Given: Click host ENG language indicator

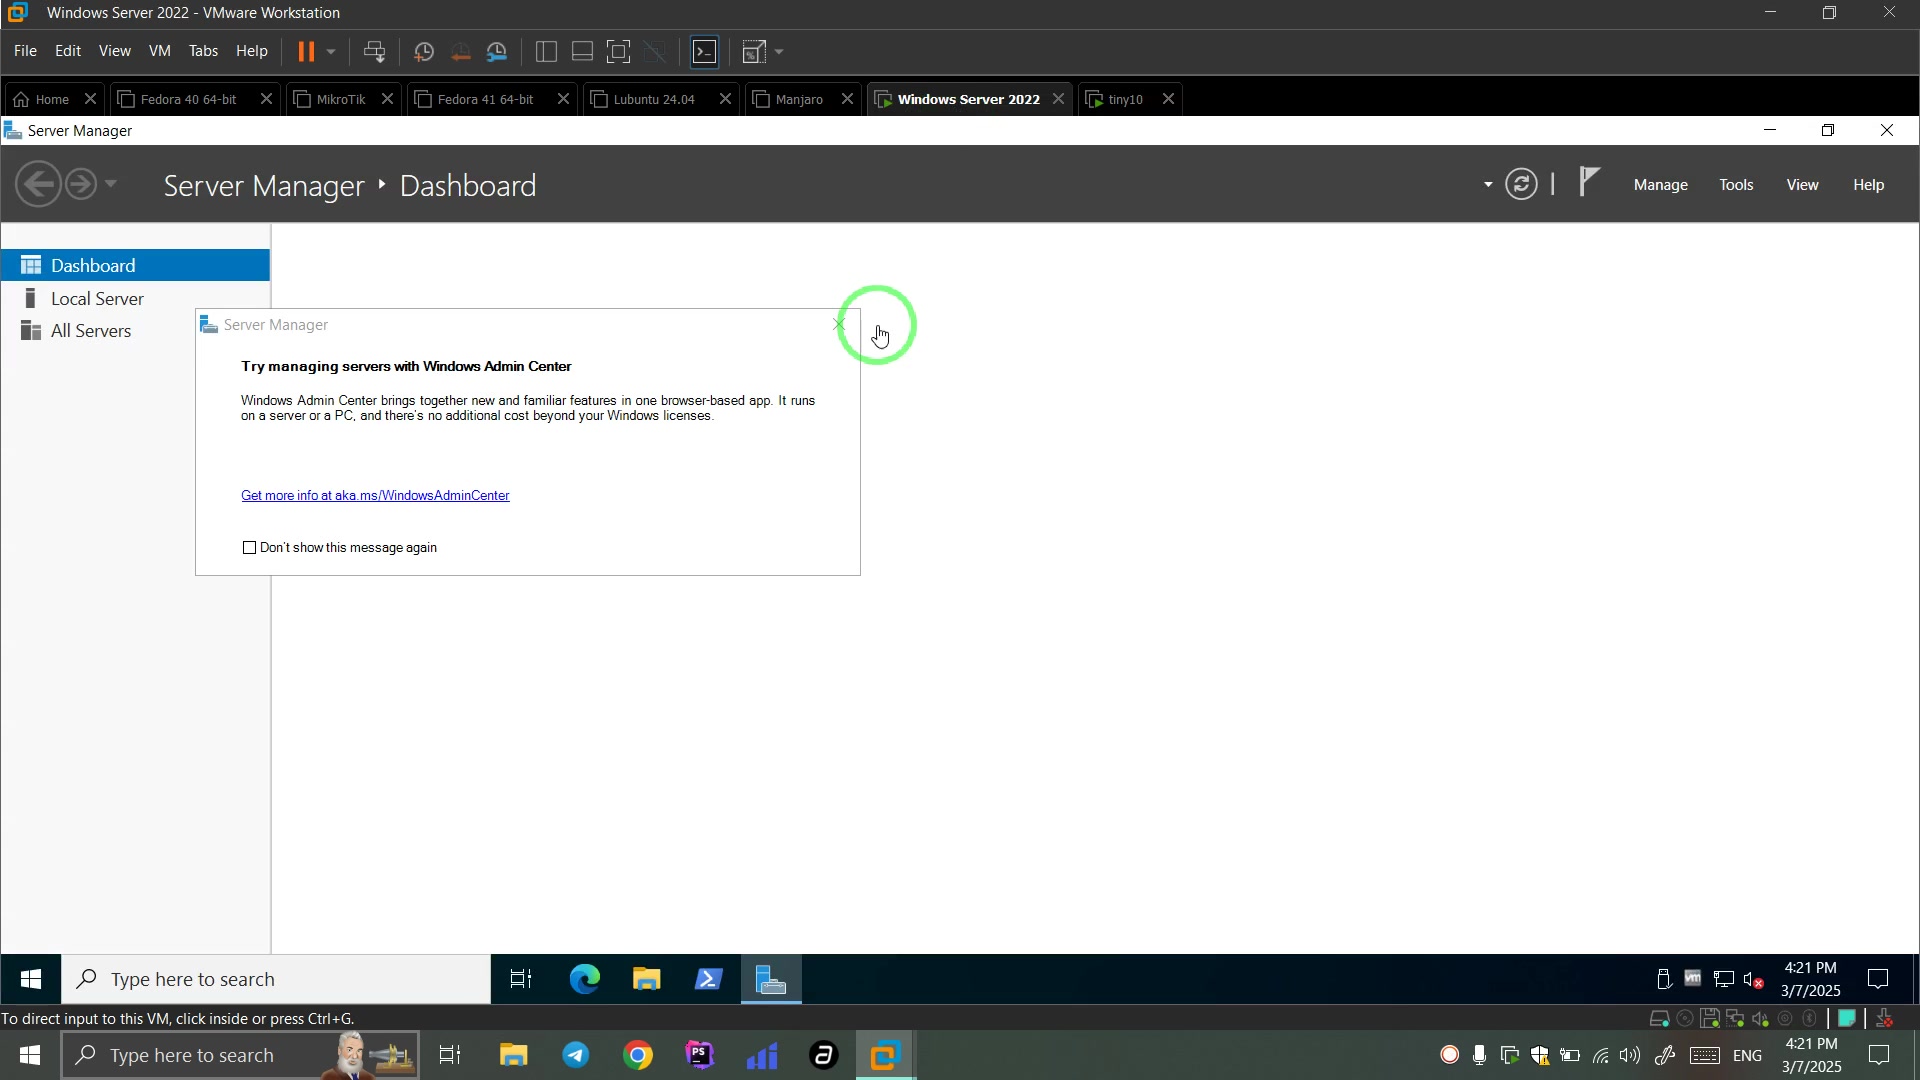Looking at the screenshot, I should (x=1747, y=1056).
